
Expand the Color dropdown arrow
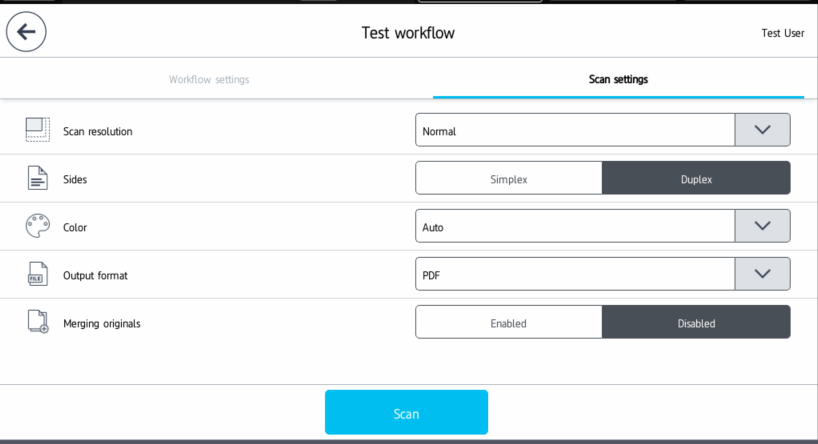click(762, 227)
